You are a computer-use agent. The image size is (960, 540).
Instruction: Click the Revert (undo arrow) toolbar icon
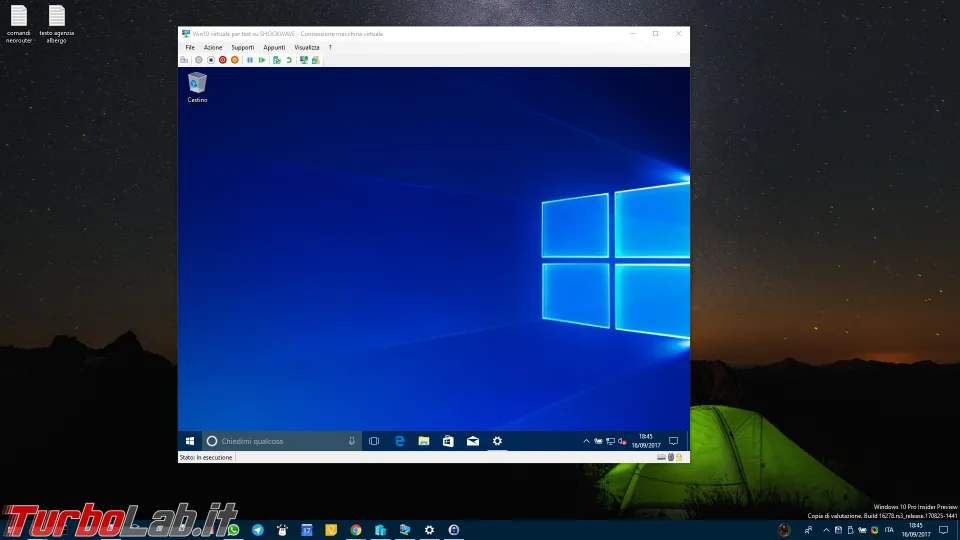(x=289, y=60)
